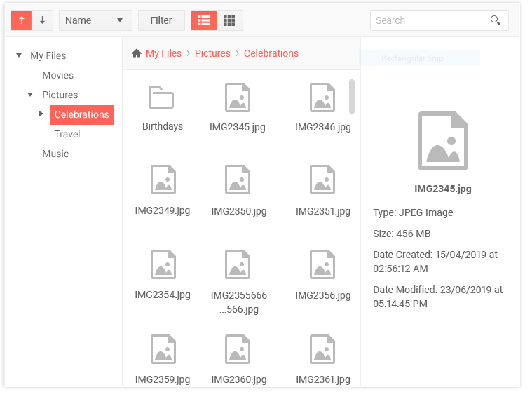Switch to list view
This screenshot has height=396, width=529.
coord(204,21)
